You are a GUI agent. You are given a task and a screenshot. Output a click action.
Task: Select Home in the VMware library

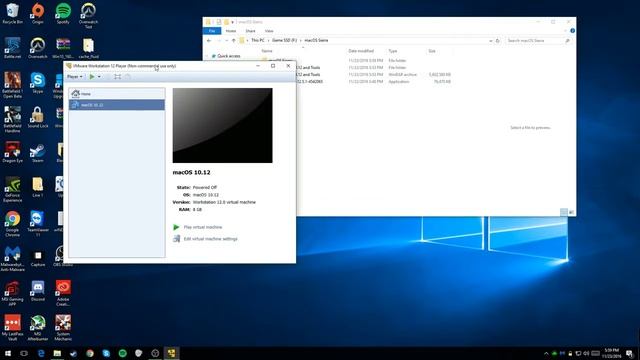point(117,94)
